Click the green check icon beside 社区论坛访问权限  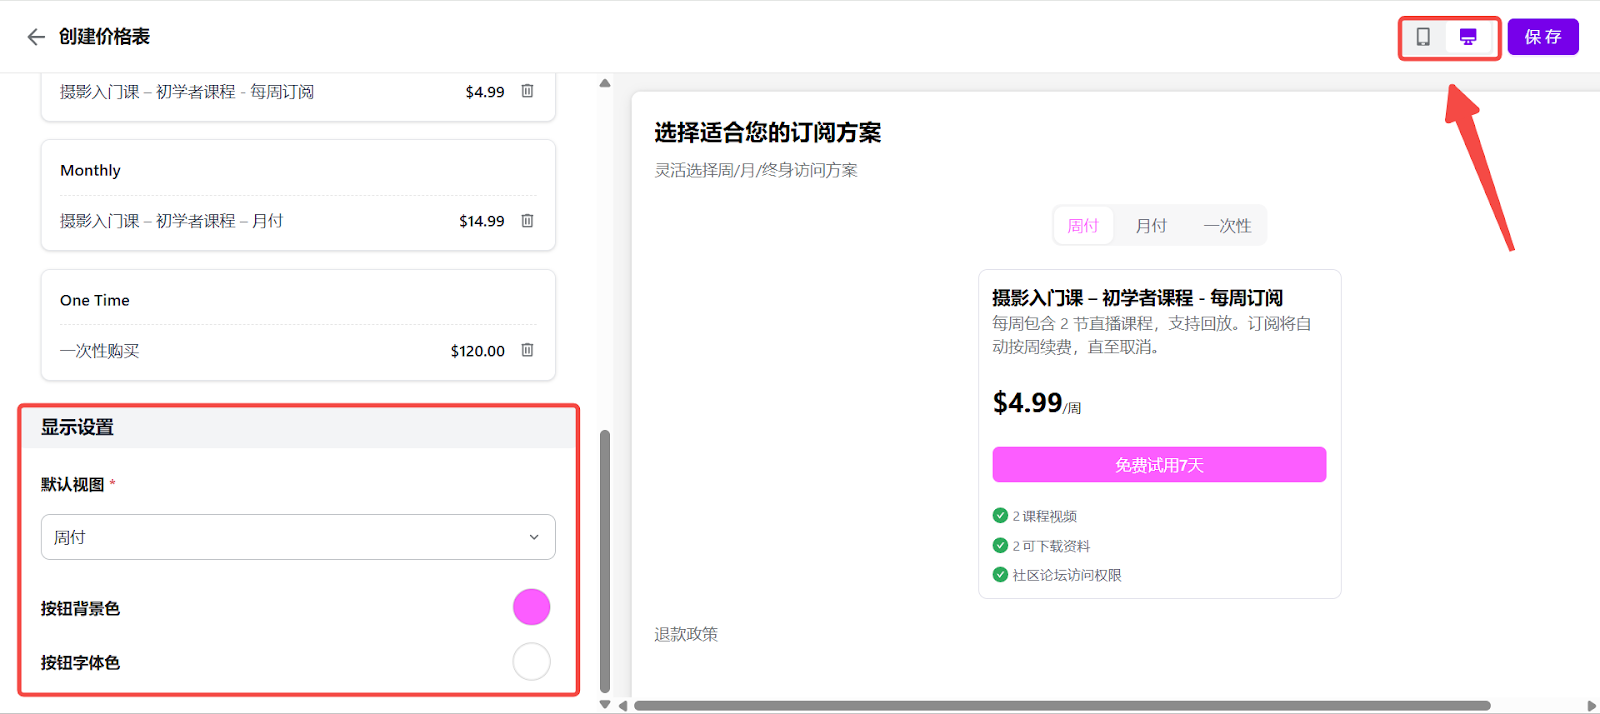1000,575
